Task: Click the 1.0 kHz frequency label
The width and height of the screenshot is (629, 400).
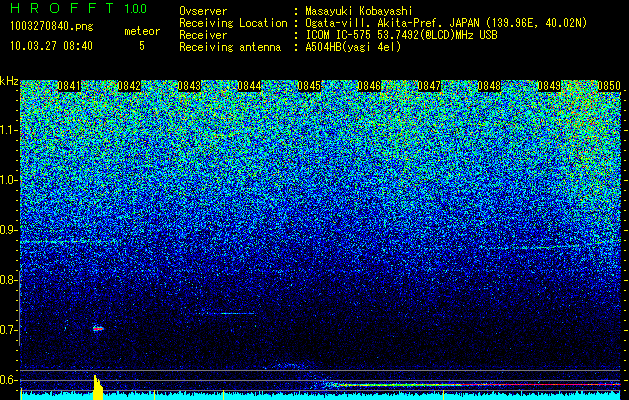Action: [7, 180]
